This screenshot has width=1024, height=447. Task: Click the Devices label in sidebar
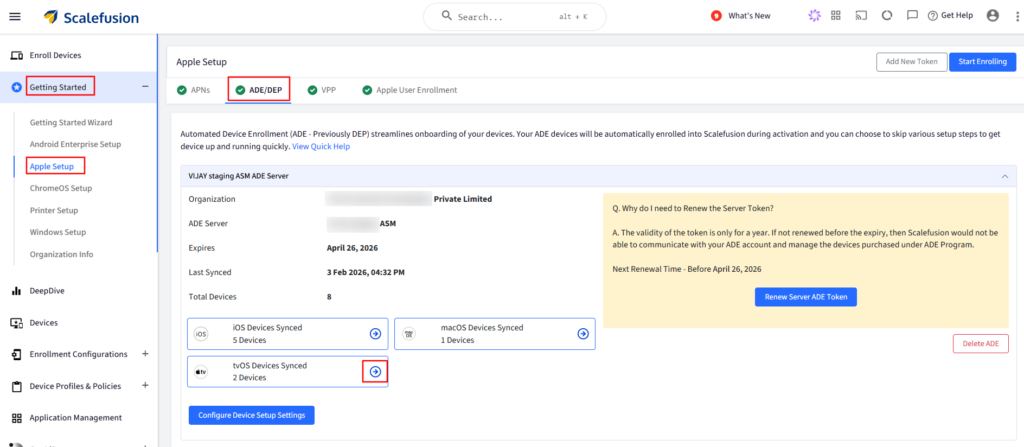point(44,323)
